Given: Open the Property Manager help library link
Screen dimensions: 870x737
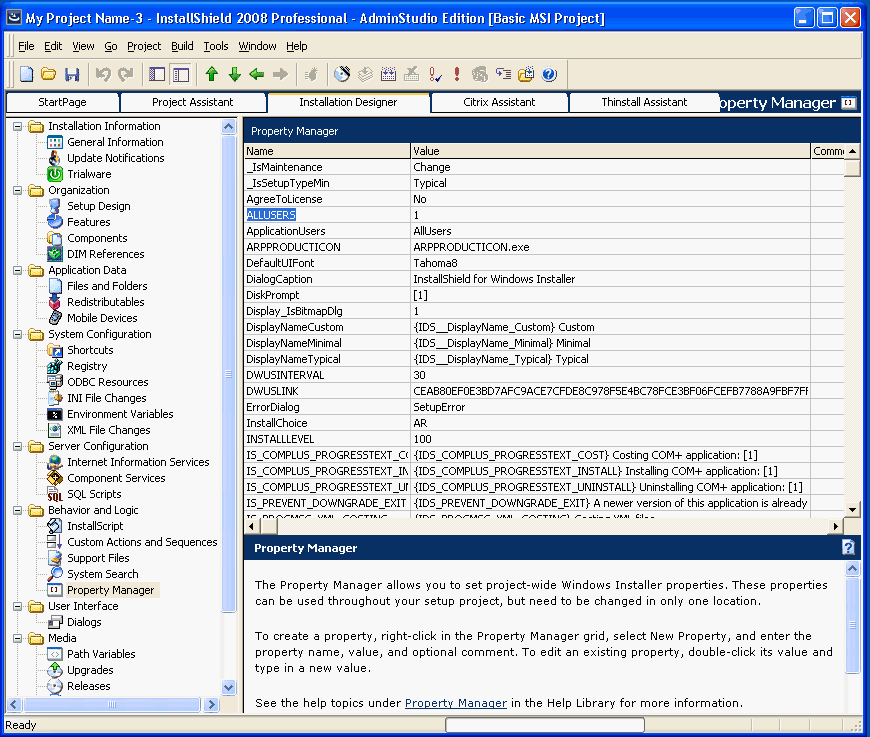Looking at the screenshot, I should 455,703.
